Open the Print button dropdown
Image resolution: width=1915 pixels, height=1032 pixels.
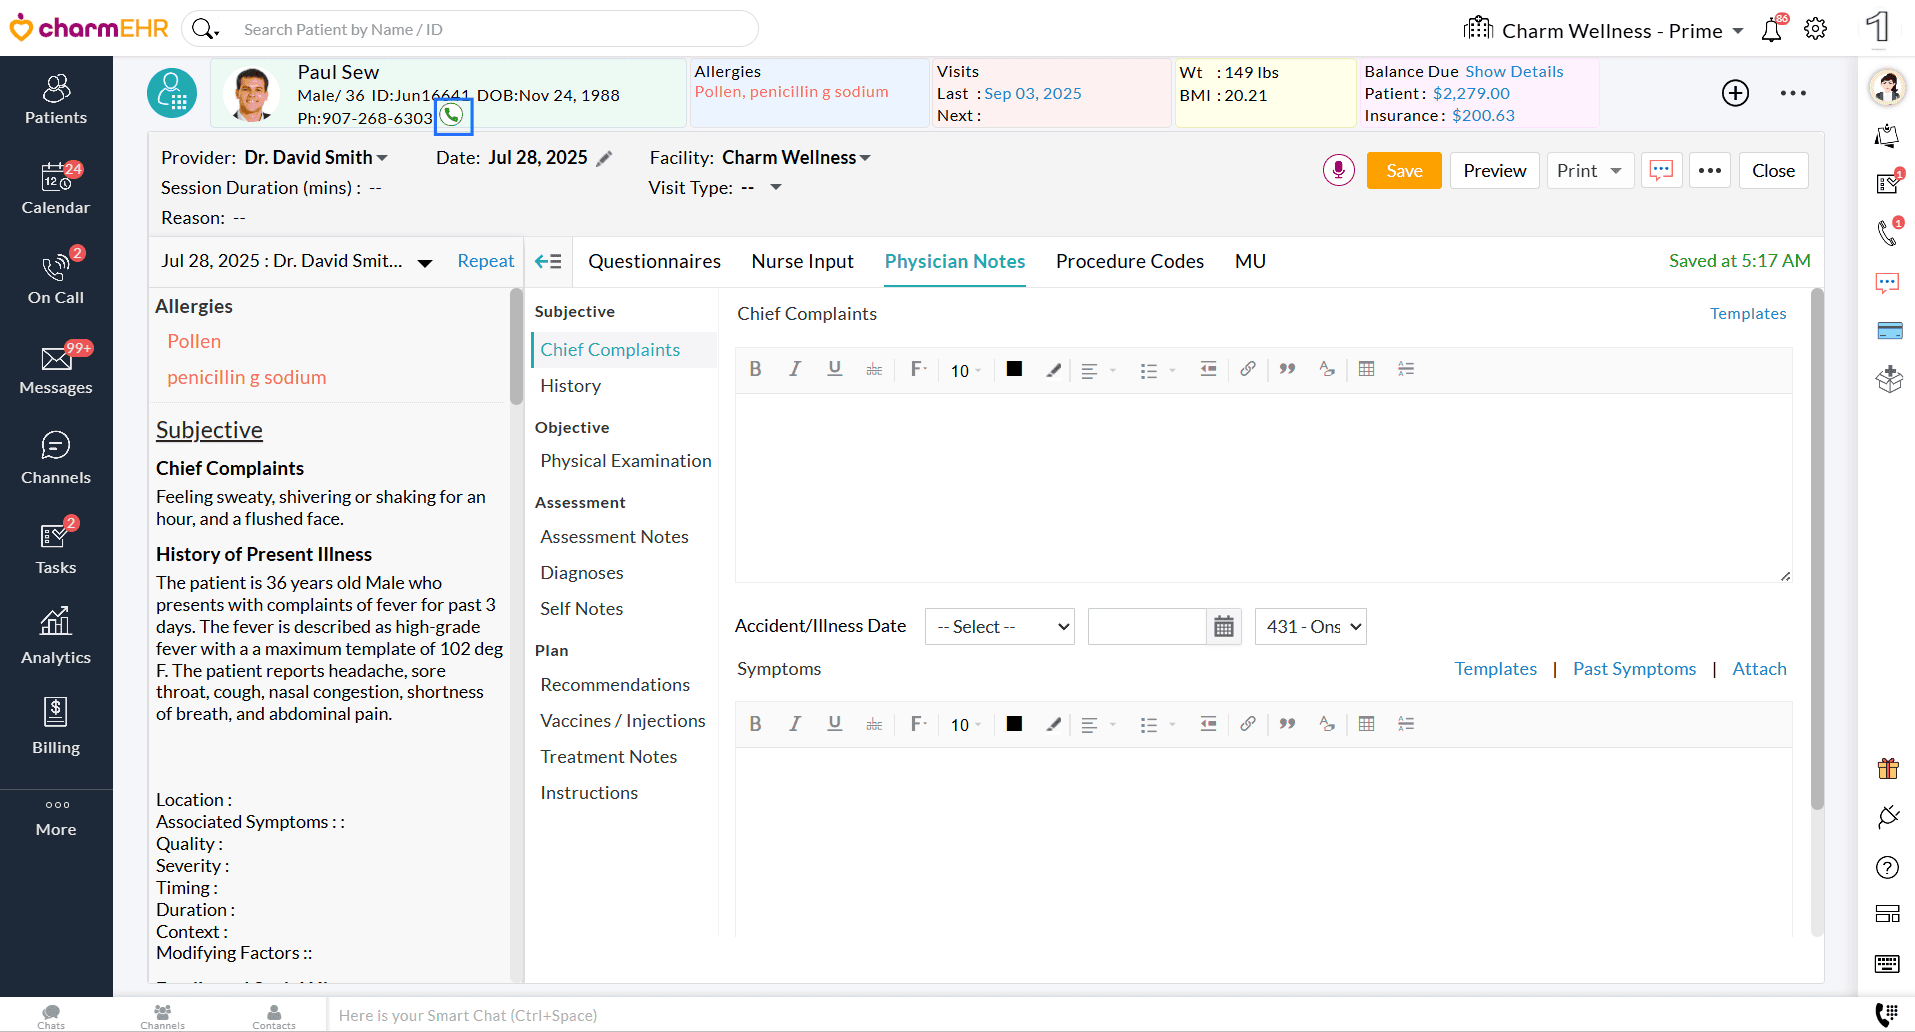click(1615, 171)
